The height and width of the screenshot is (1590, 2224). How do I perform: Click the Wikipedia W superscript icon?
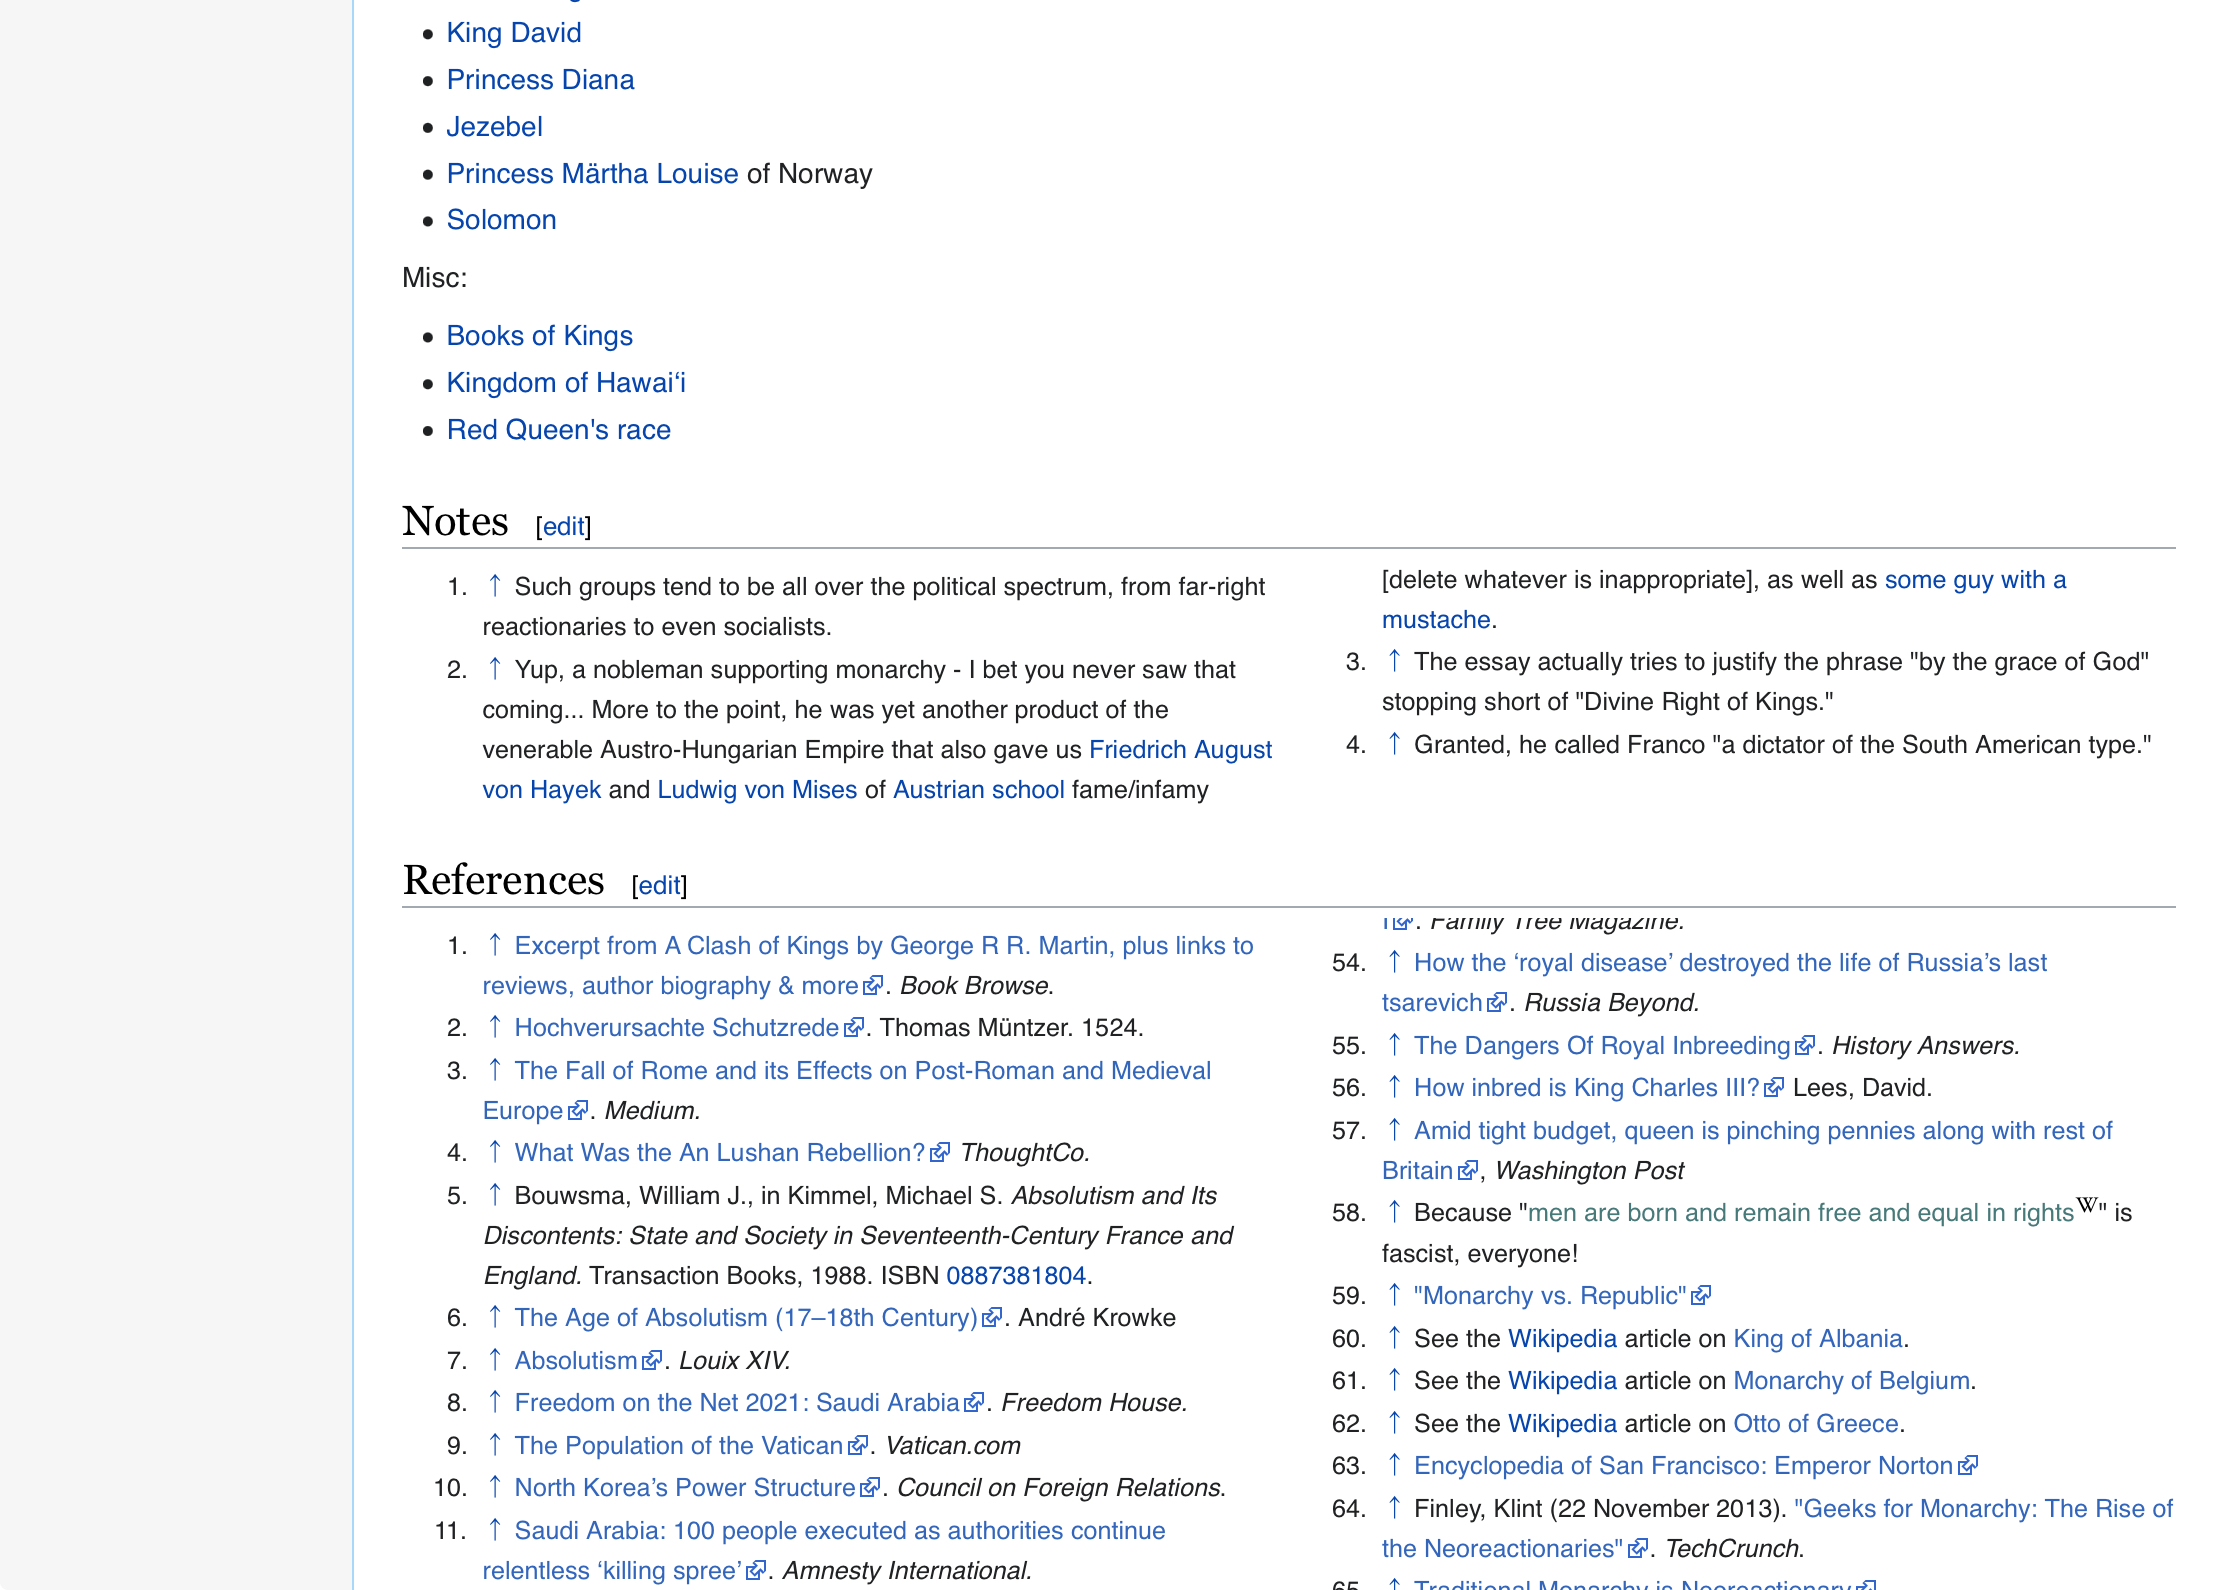pyautogui.click(x=2086, y=1204)
